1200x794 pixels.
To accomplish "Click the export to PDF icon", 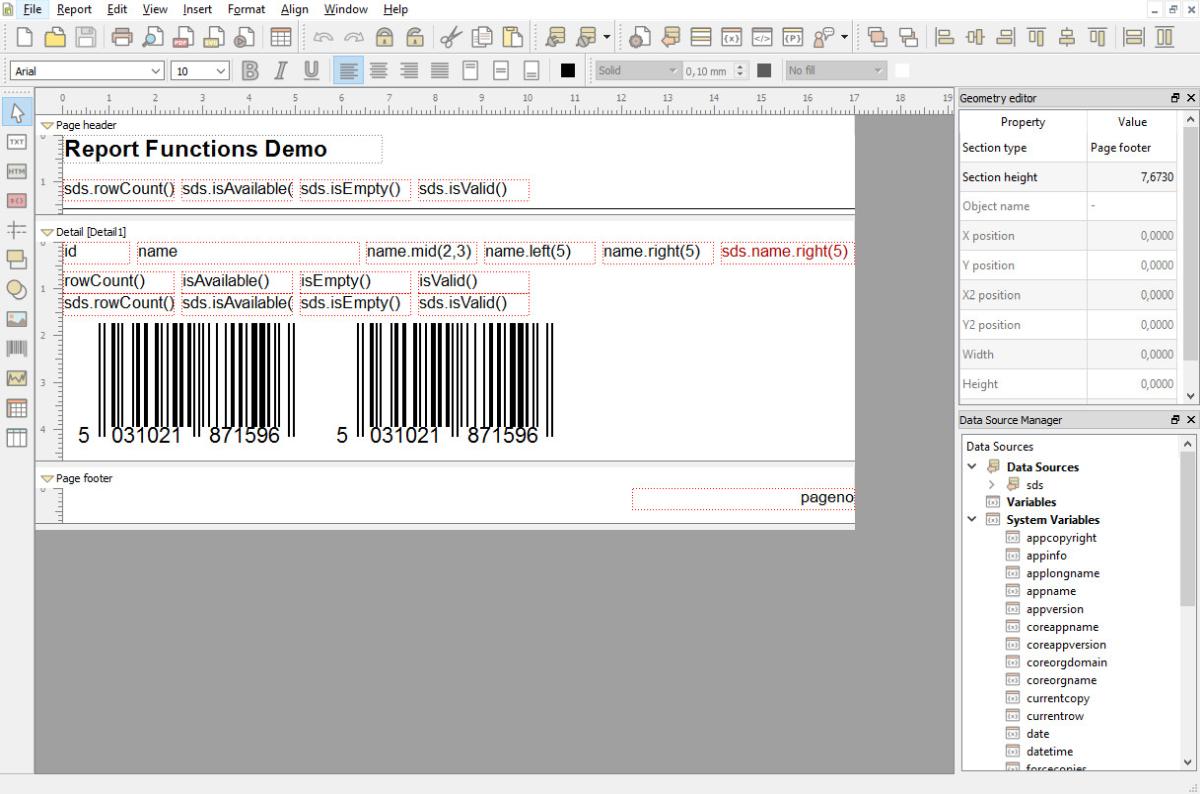I will point(184,37).
